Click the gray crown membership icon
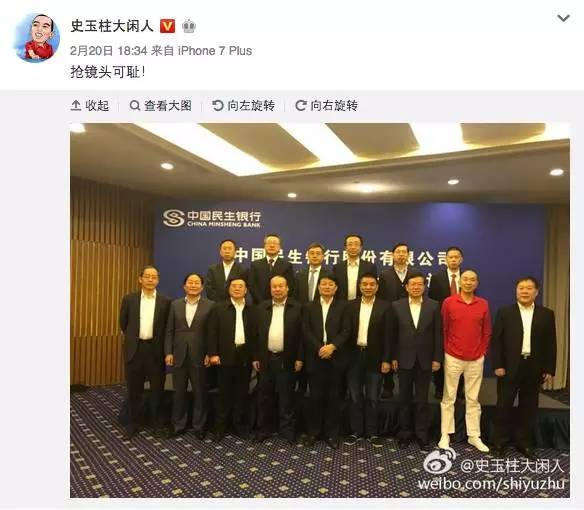 [189, 26]
